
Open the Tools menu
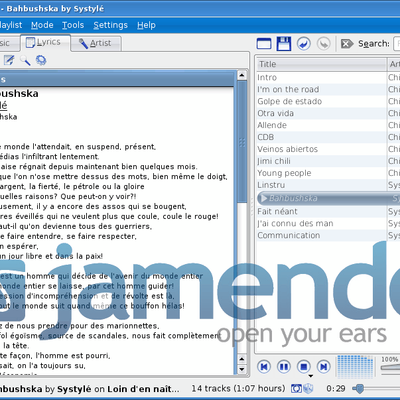click(73, 25)
